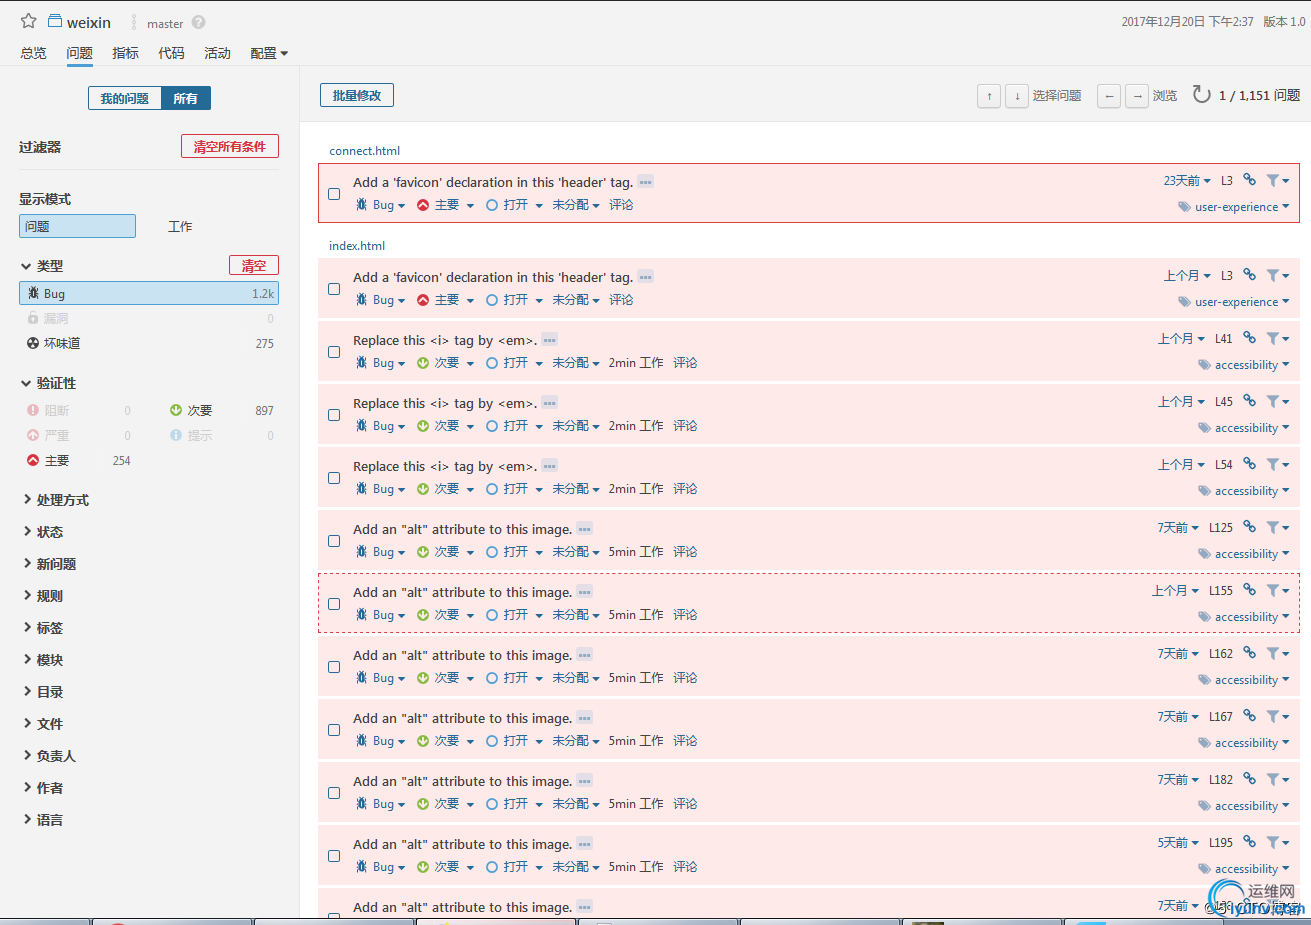Click 清空 button in 类型 section
The height and width of the screenshot is (925, 1311).
coord(254,265)
